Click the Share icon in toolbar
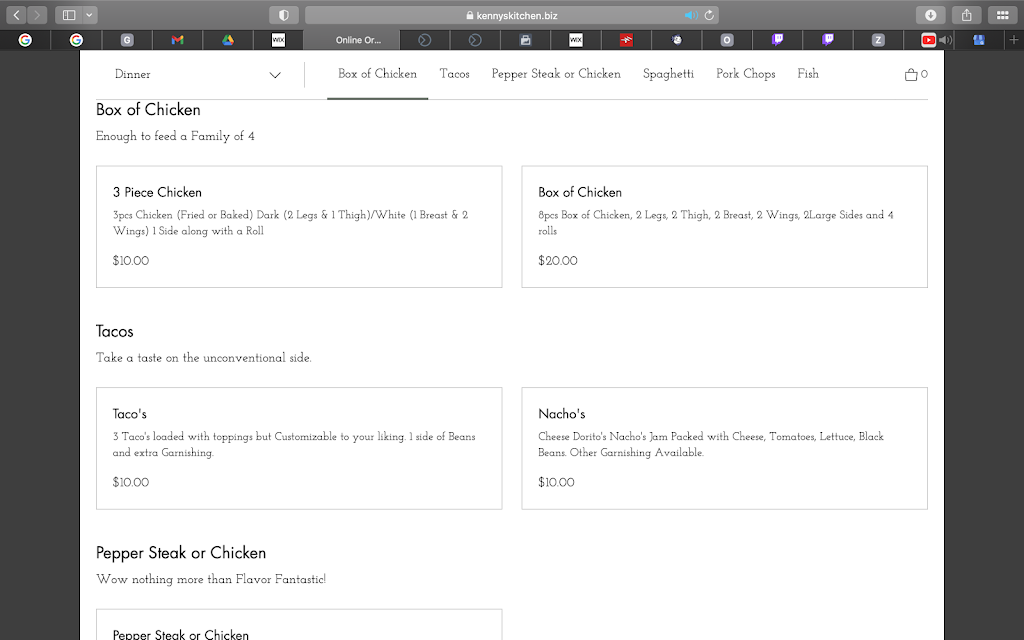 966,15
